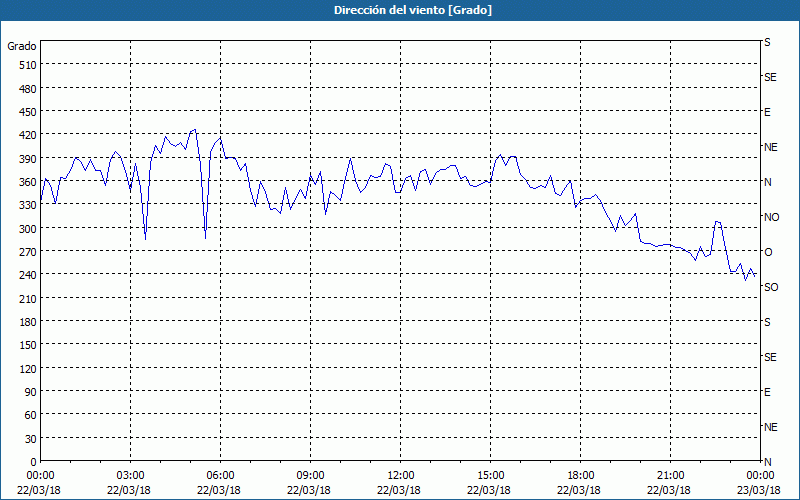Image resolution: width=800 pixels, height=500 pixels.
Task: Click the chart title 'Dirección del viento [Grado]'
Action: [x=413, y=10]
